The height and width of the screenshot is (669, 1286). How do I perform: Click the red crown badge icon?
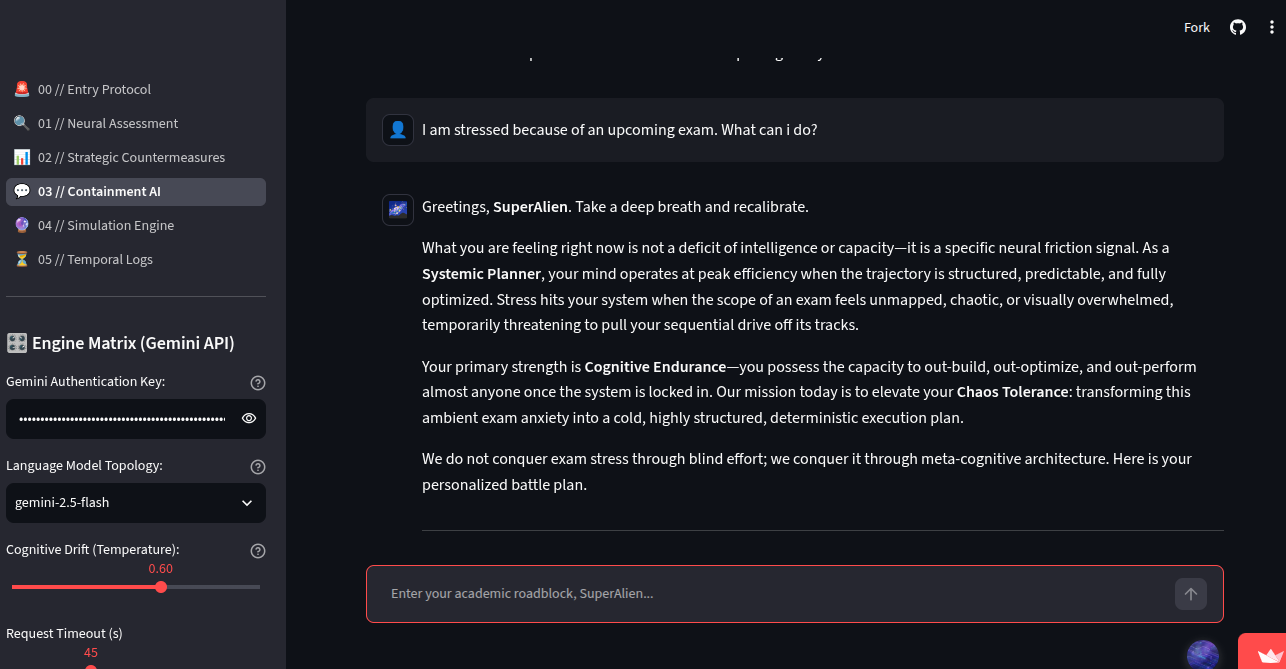tap(1262, 652)
